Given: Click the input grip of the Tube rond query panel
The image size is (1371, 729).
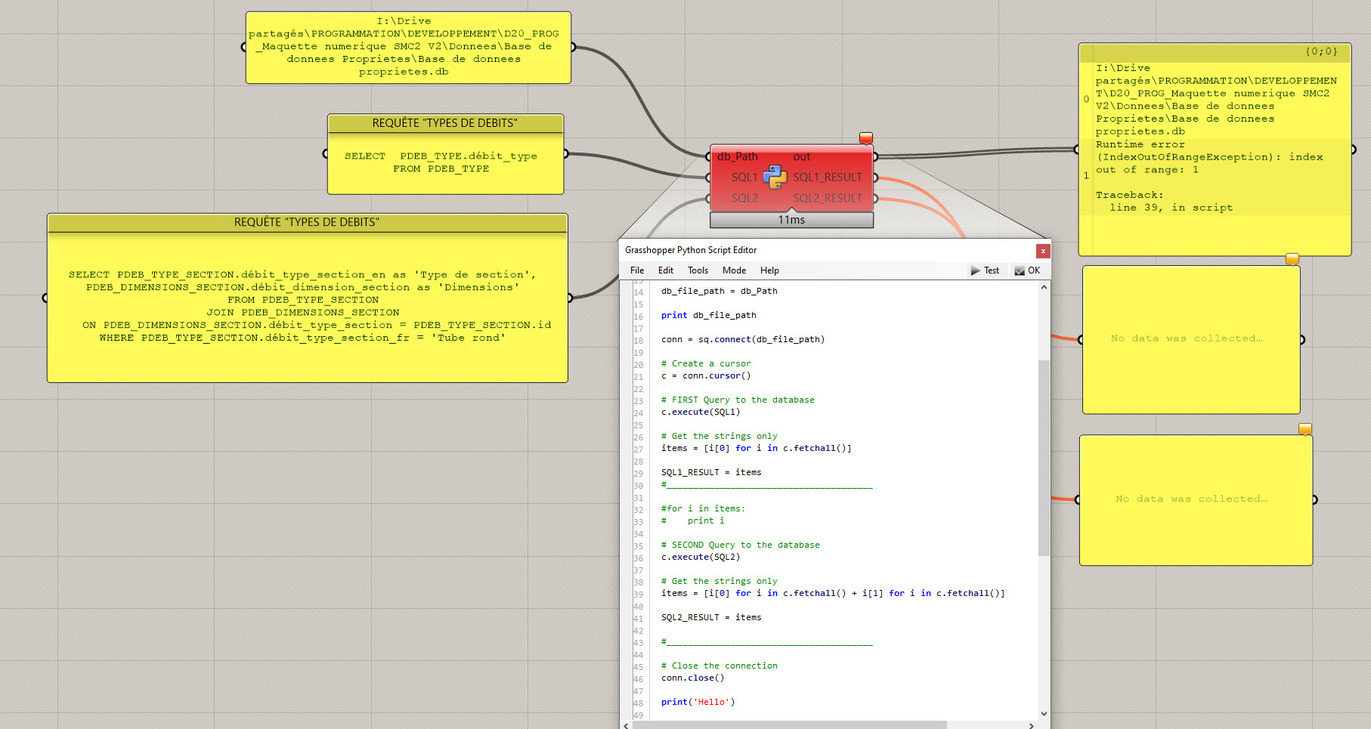Looking at the screenshot, I should coord(46,297).
